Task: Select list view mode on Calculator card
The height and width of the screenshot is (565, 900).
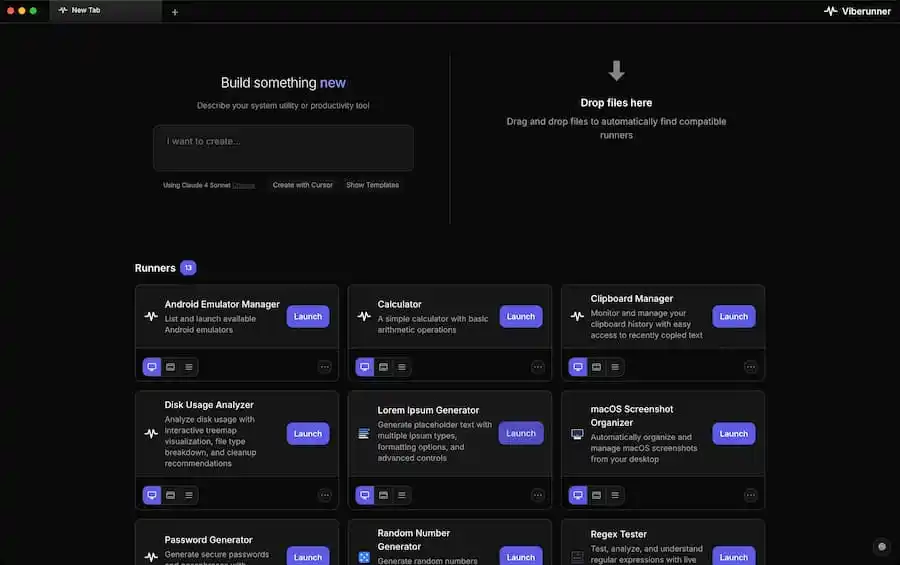Action: tap(402, 367)
